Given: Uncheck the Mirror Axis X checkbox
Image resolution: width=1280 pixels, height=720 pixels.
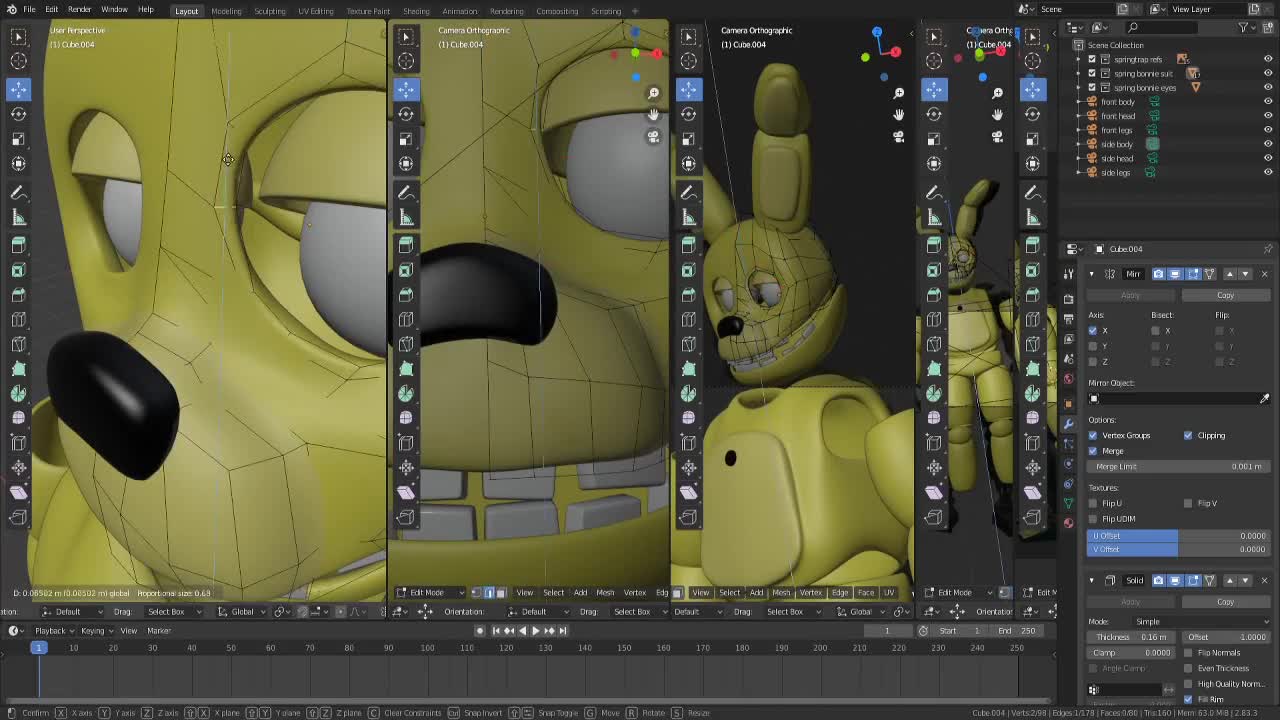Looking at the screenshot, I should click(x=1092, y=330).
